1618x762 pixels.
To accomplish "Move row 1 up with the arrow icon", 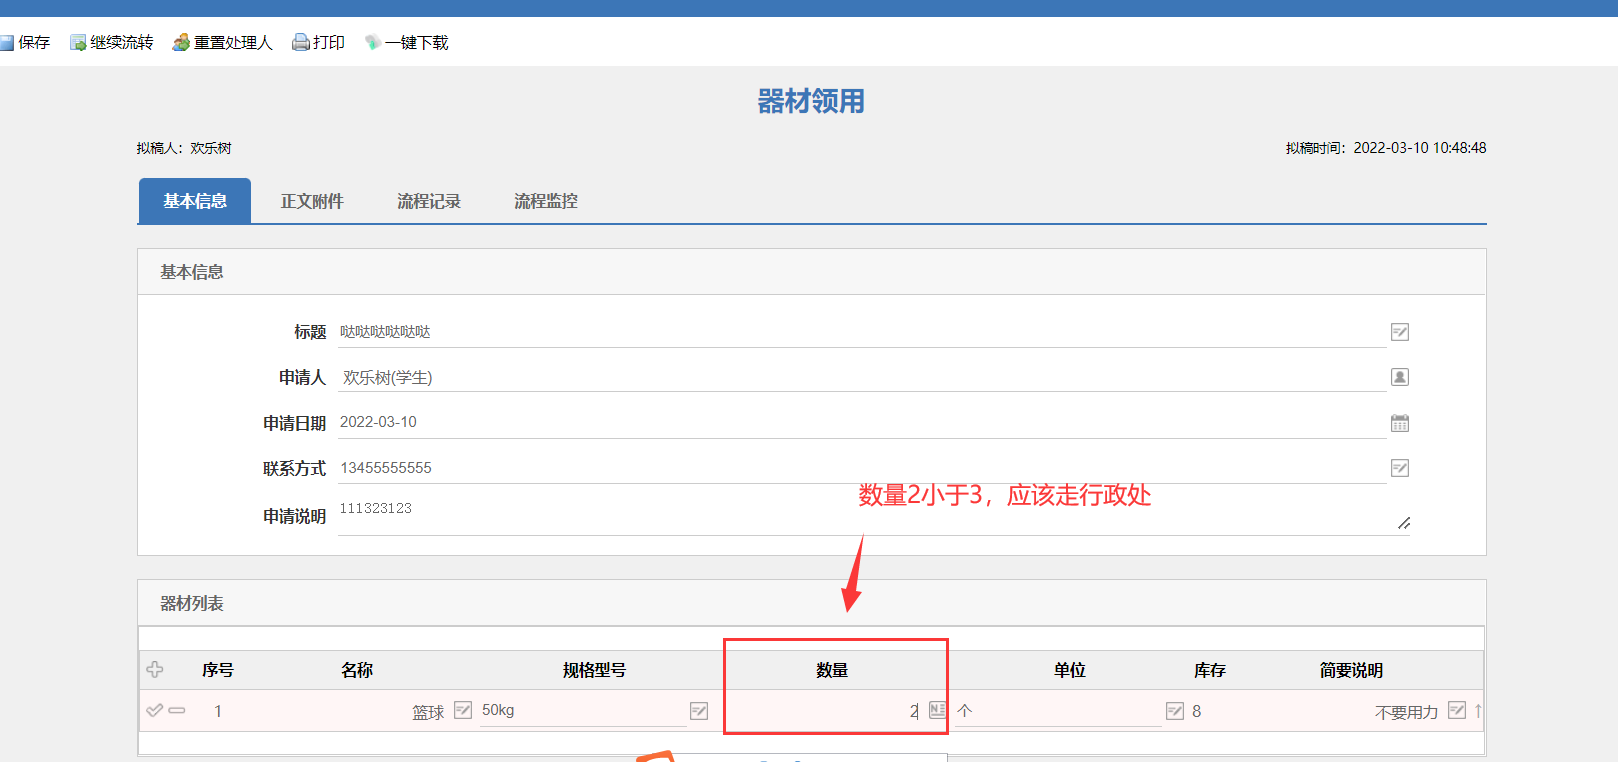I will click(1478, 710).
